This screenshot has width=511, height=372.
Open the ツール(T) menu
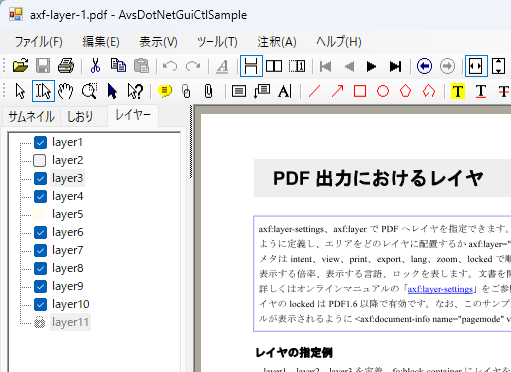[x=217, y=42]
